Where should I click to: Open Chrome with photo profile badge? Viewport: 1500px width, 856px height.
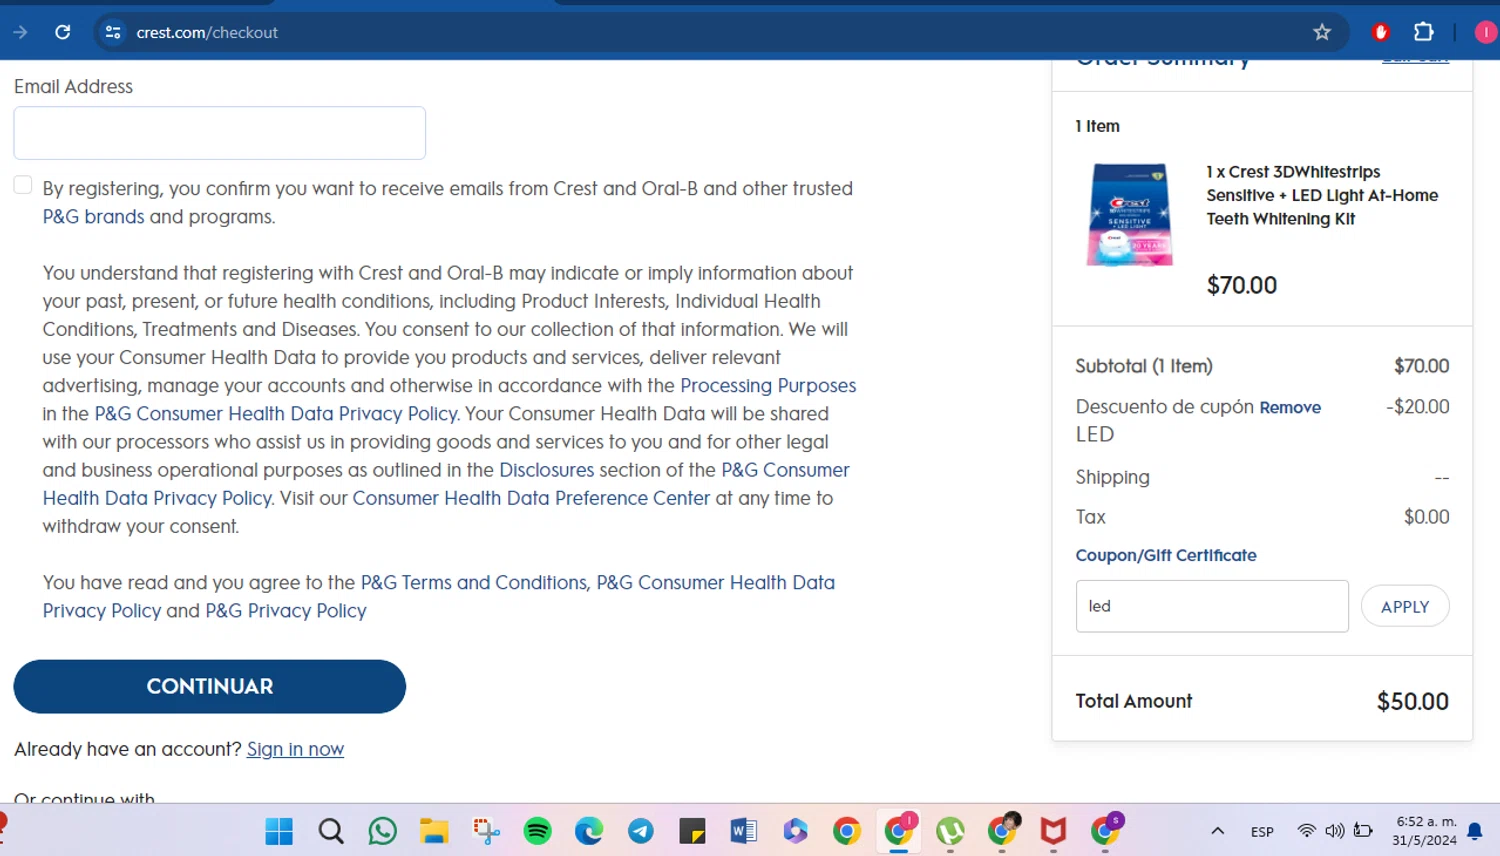[x=1003, y=829]
